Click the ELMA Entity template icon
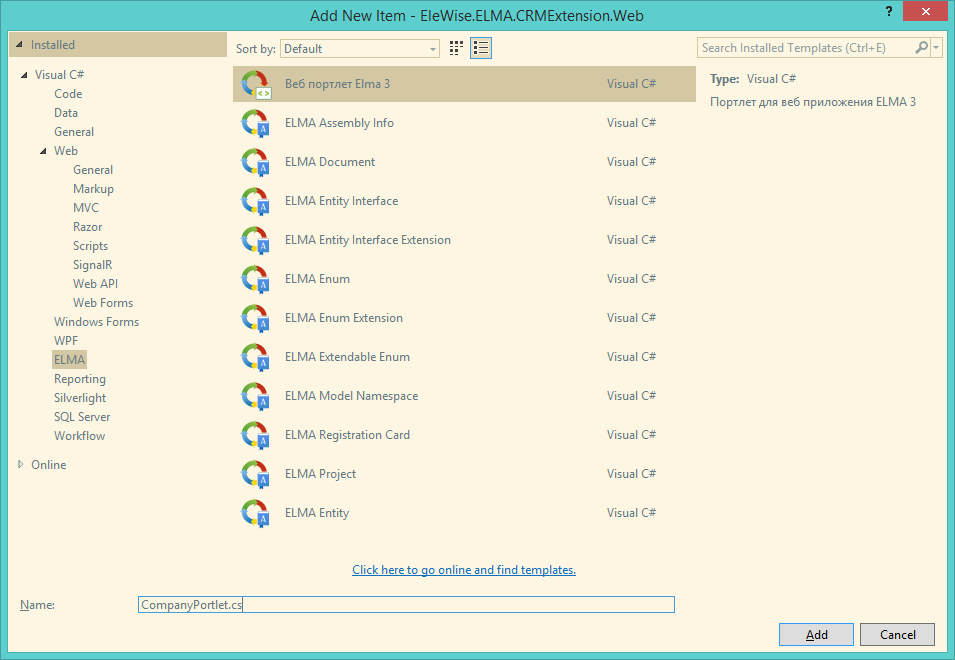The width and height of the screenshot is (955, 660). 256,513
